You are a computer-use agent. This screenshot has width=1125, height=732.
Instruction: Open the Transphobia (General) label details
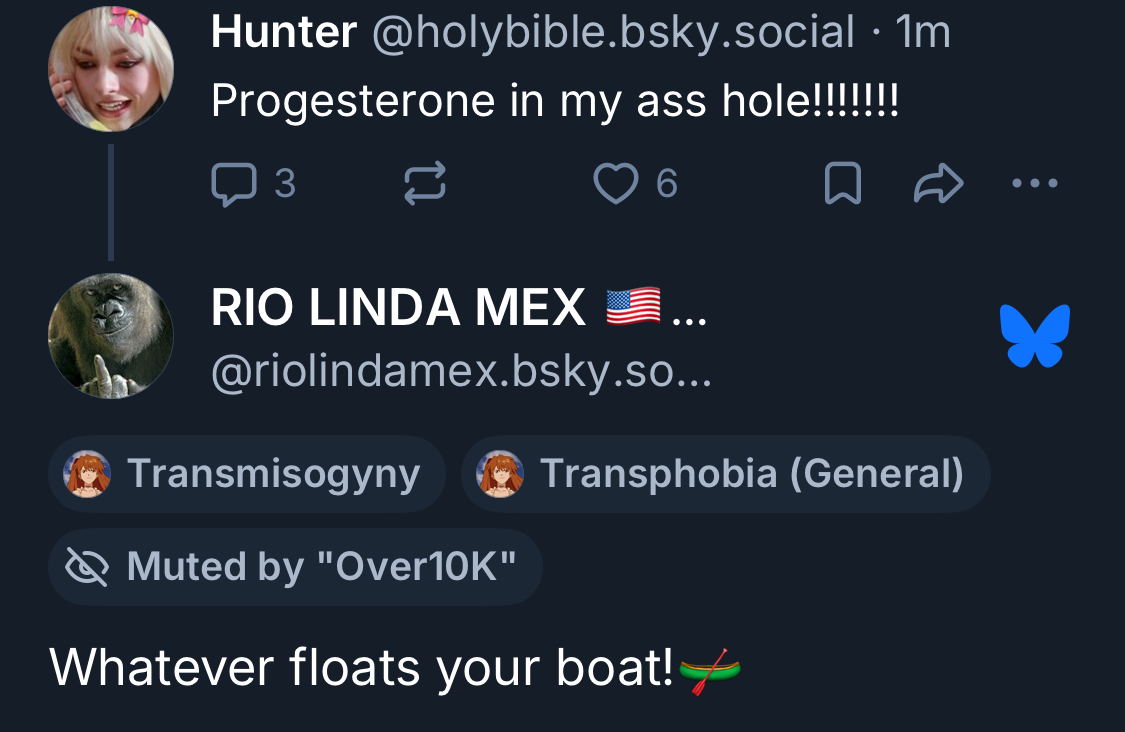coord(725,474)
